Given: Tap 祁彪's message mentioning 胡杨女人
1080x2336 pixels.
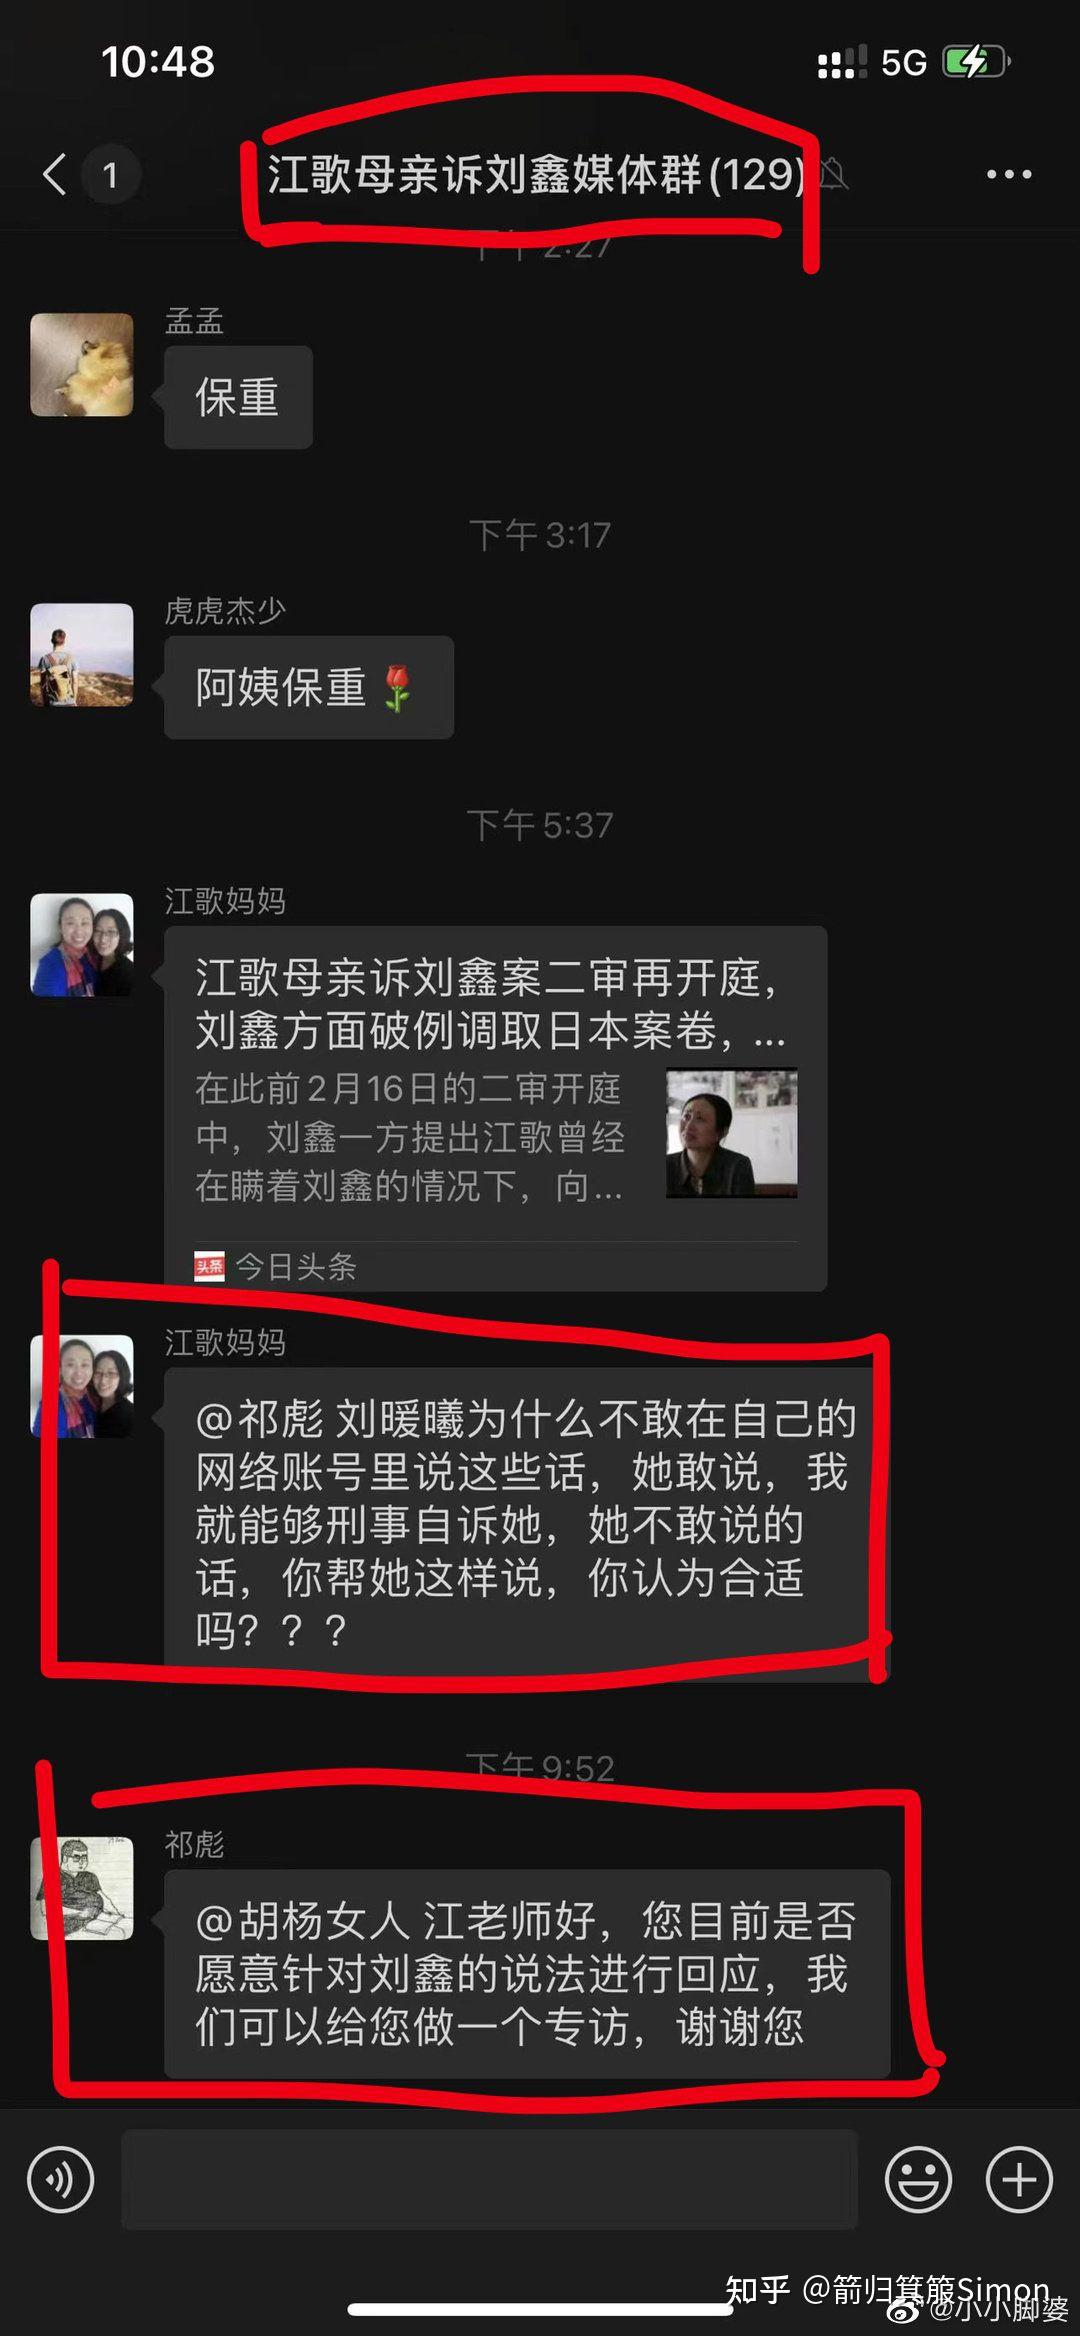Looking at the screenshot, I should [x=527, y=1973].
